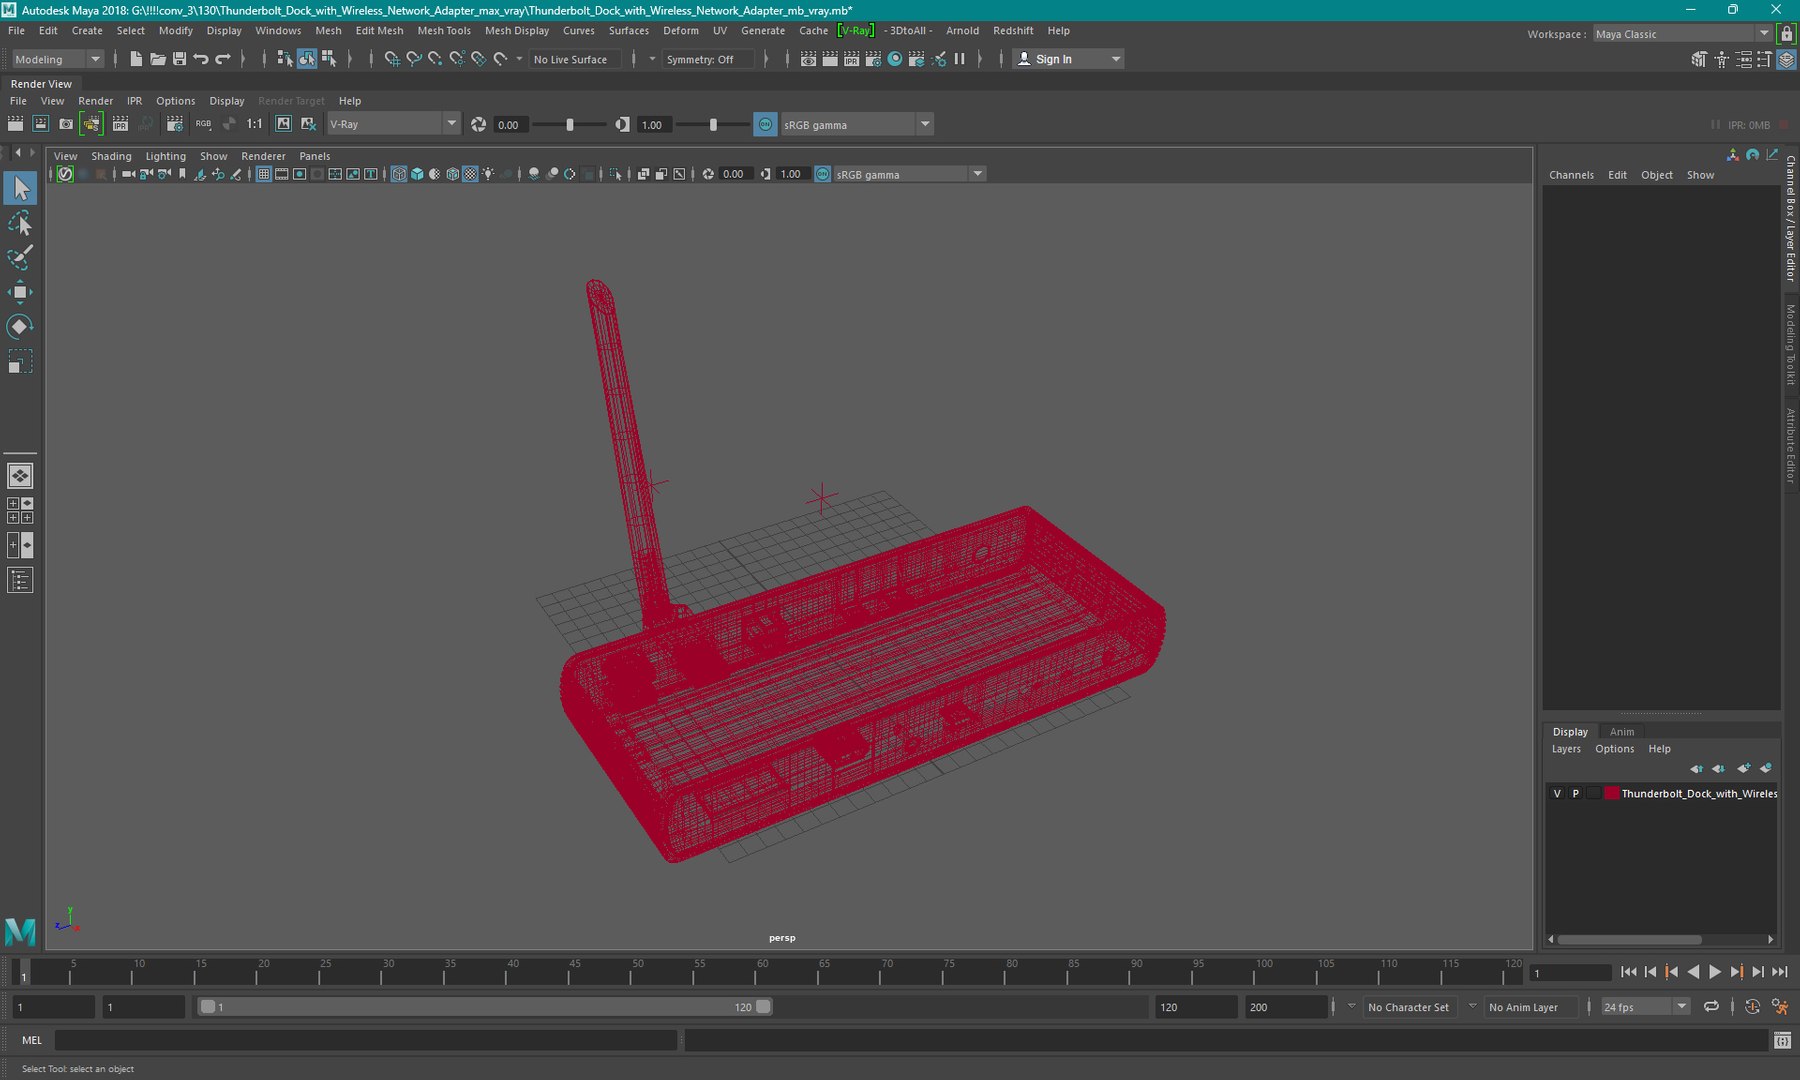Click the Sign In button
The width and height of the screenshot is (1800, 1080).
[1053, 59]
